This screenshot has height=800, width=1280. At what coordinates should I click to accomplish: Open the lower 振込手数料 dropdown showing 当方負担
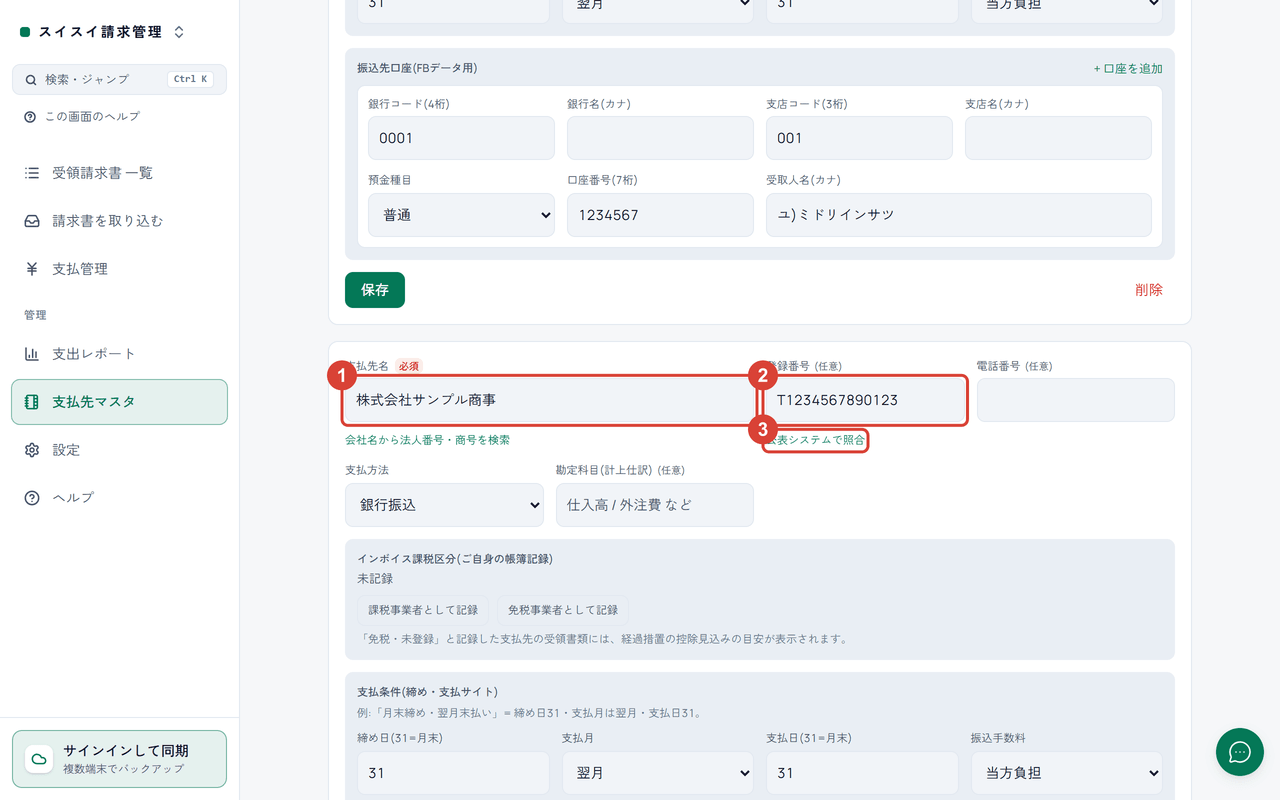coord(1067,773)
